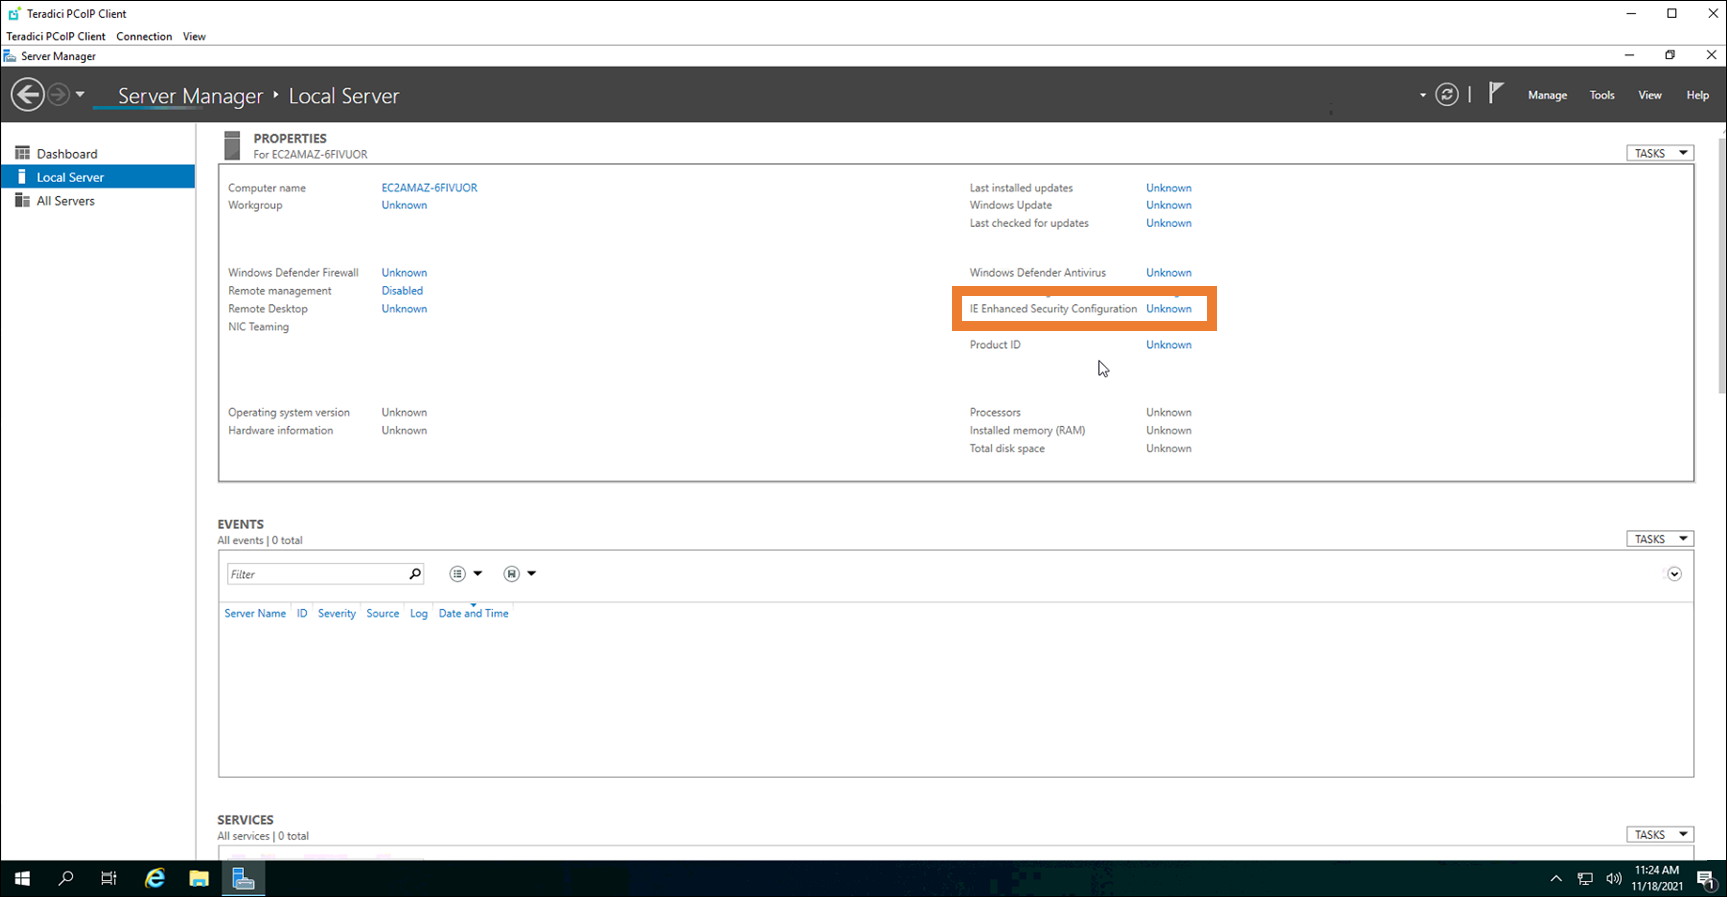This screenshot has height=897, width=1727.
Task: Select All Servers in the sidebar
Action: 66,201
